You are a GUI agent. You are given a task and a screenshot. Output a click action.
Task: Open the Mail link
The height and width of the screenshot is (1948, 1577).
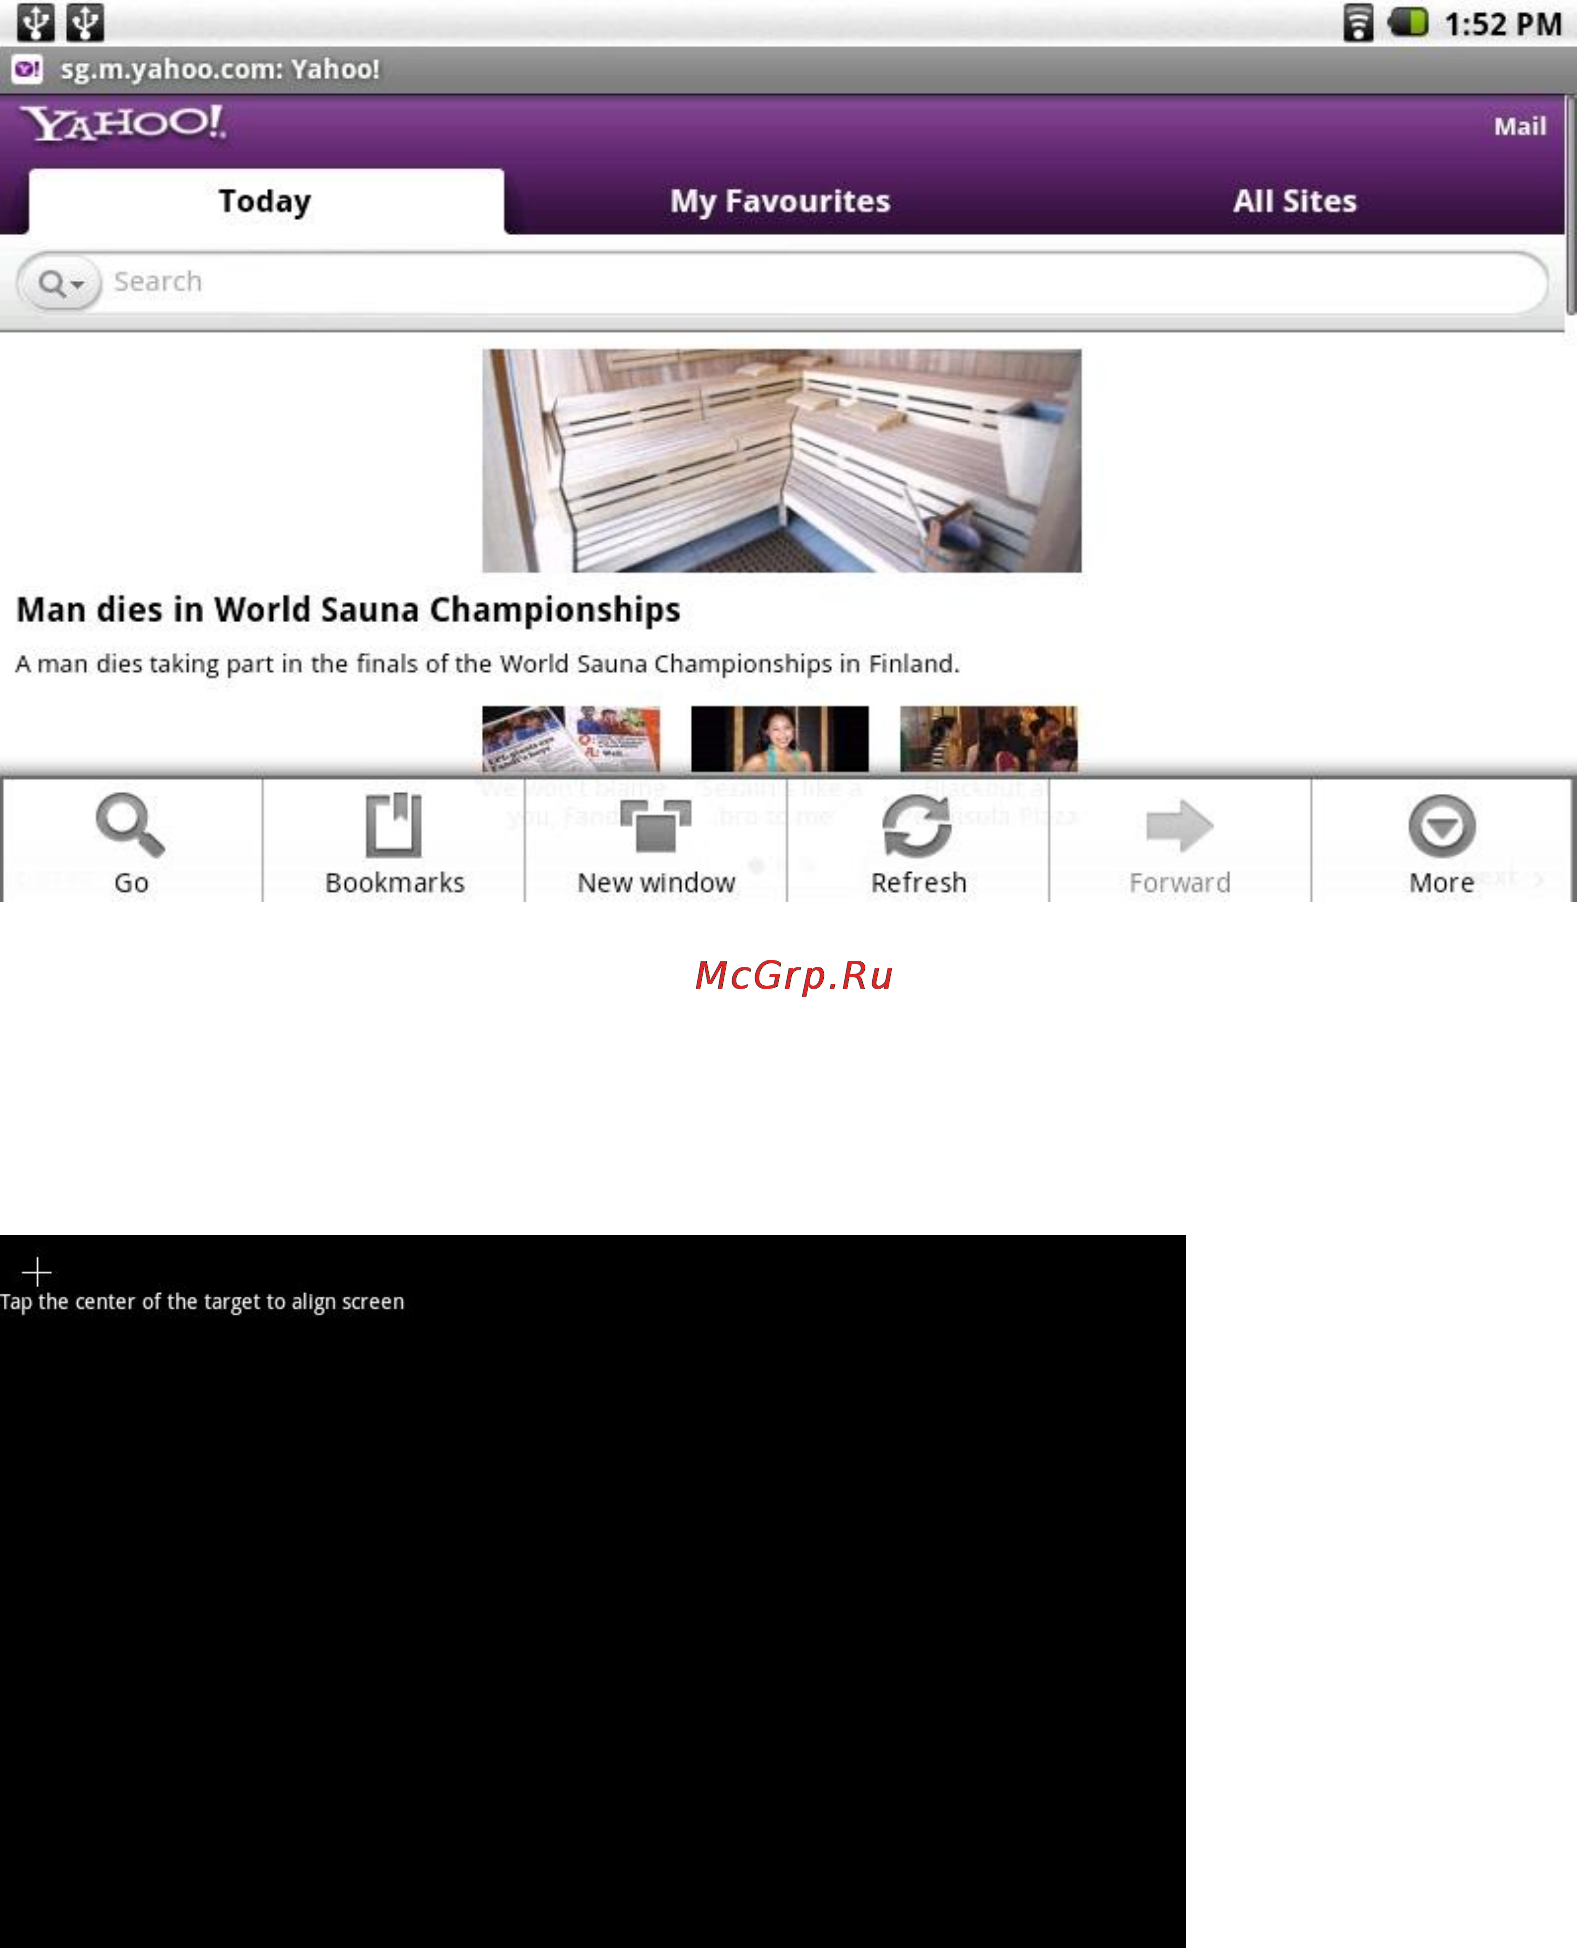[x=1520, y=127]
